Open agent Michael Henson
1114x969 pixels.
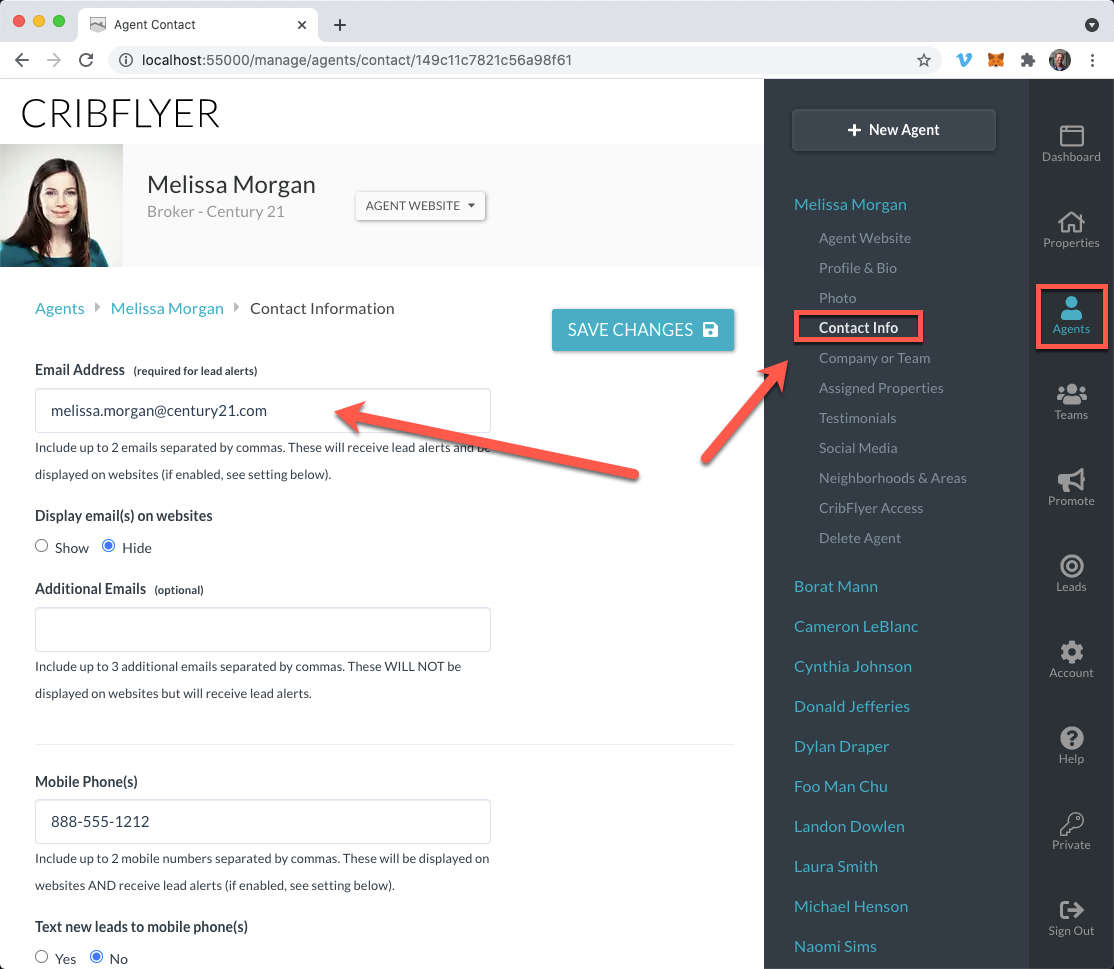[x=850, y=906]
